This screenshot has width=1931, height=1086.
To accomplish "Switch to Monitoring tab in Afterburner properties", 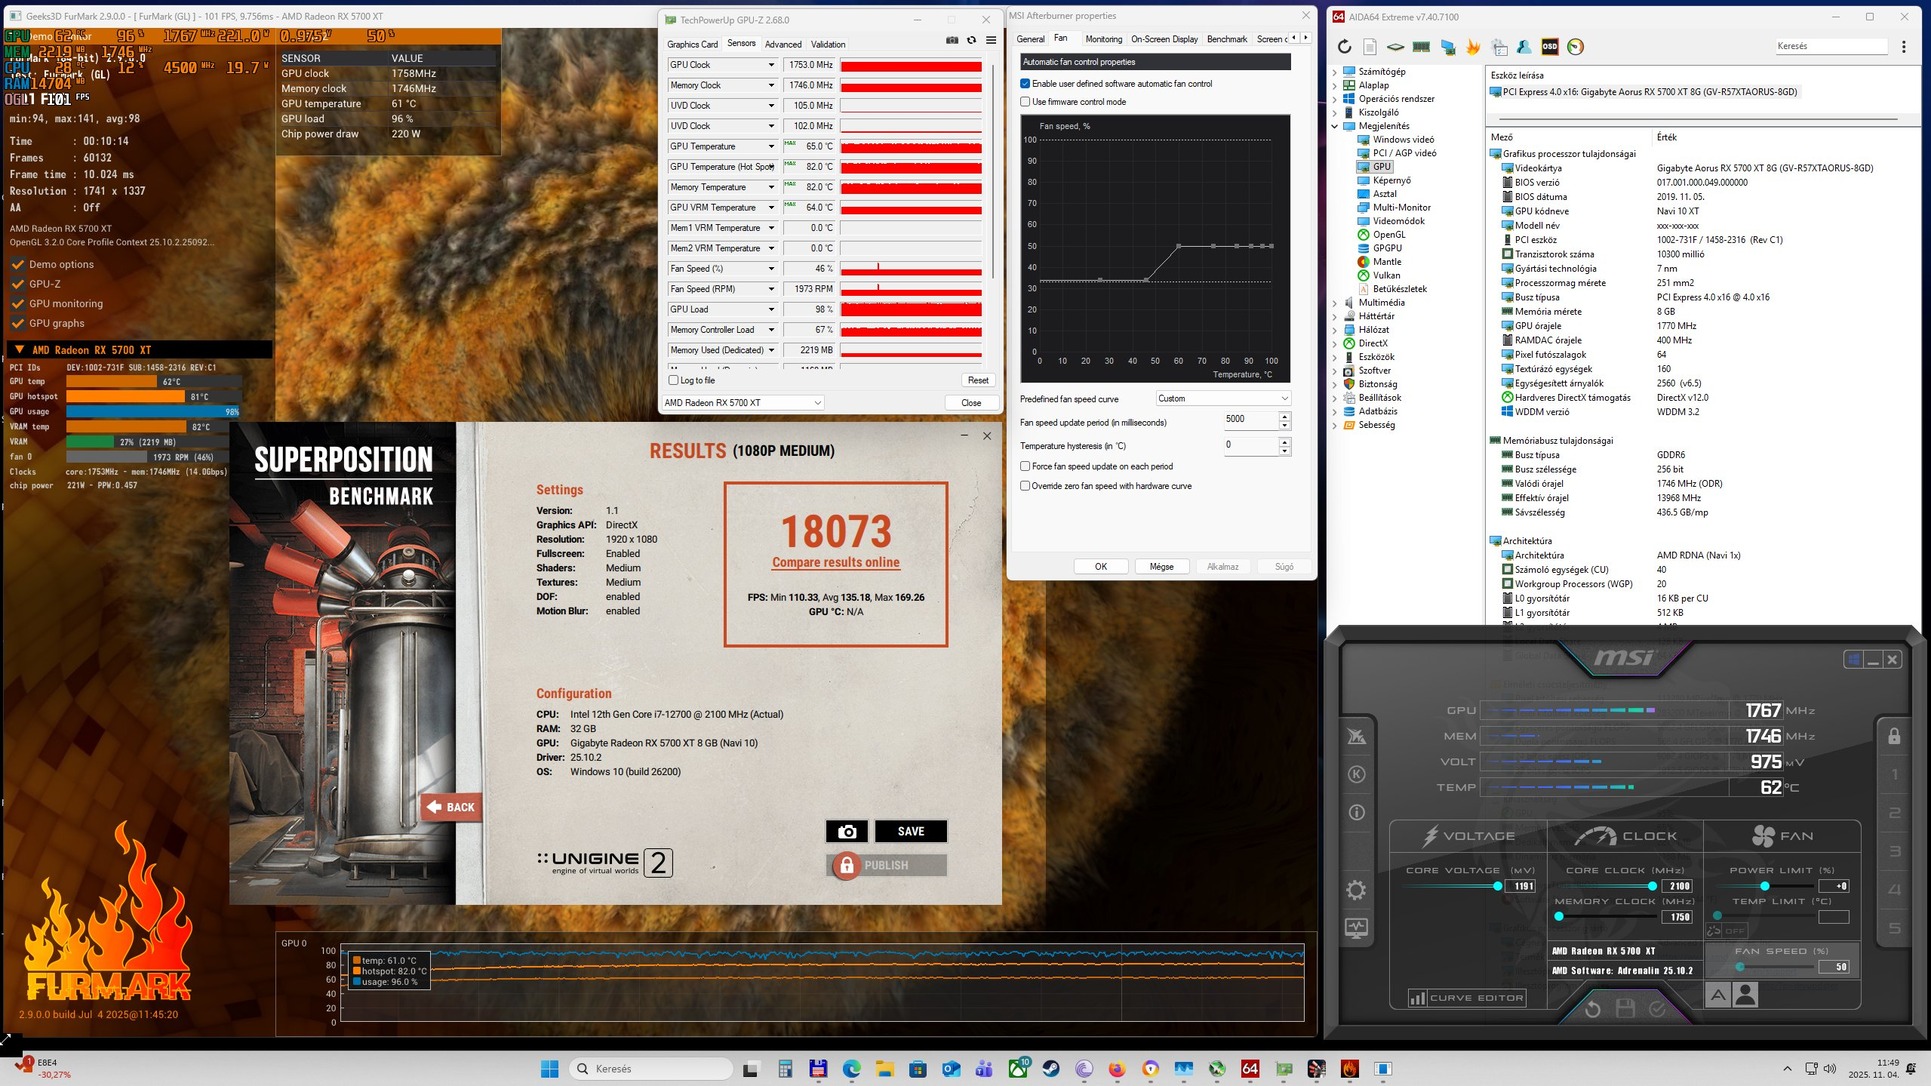I will [1103, 39].
